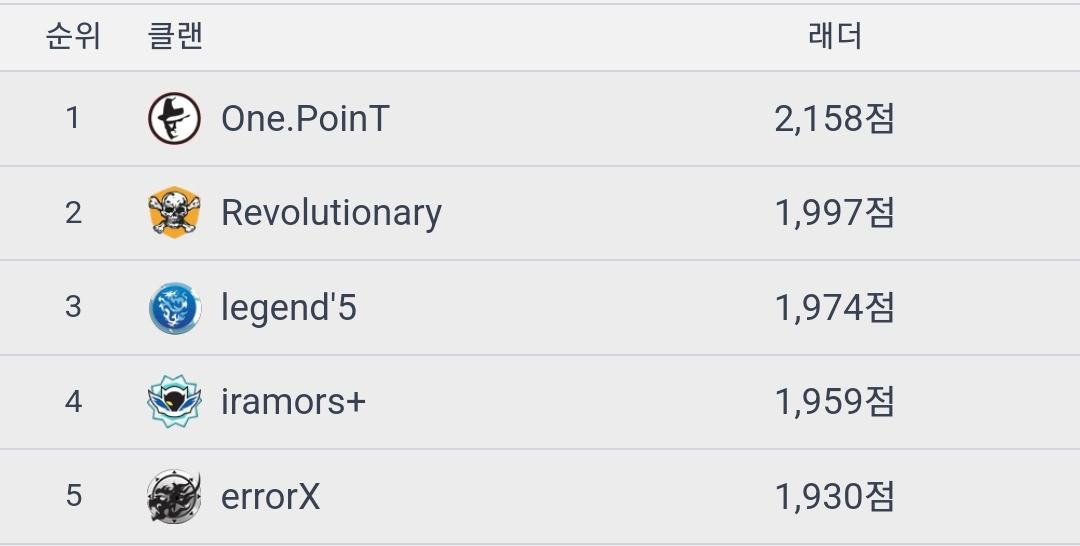Open the errorX clan name link
Viewport: 1080px width, 546px height.
click(x=270, y=496)
